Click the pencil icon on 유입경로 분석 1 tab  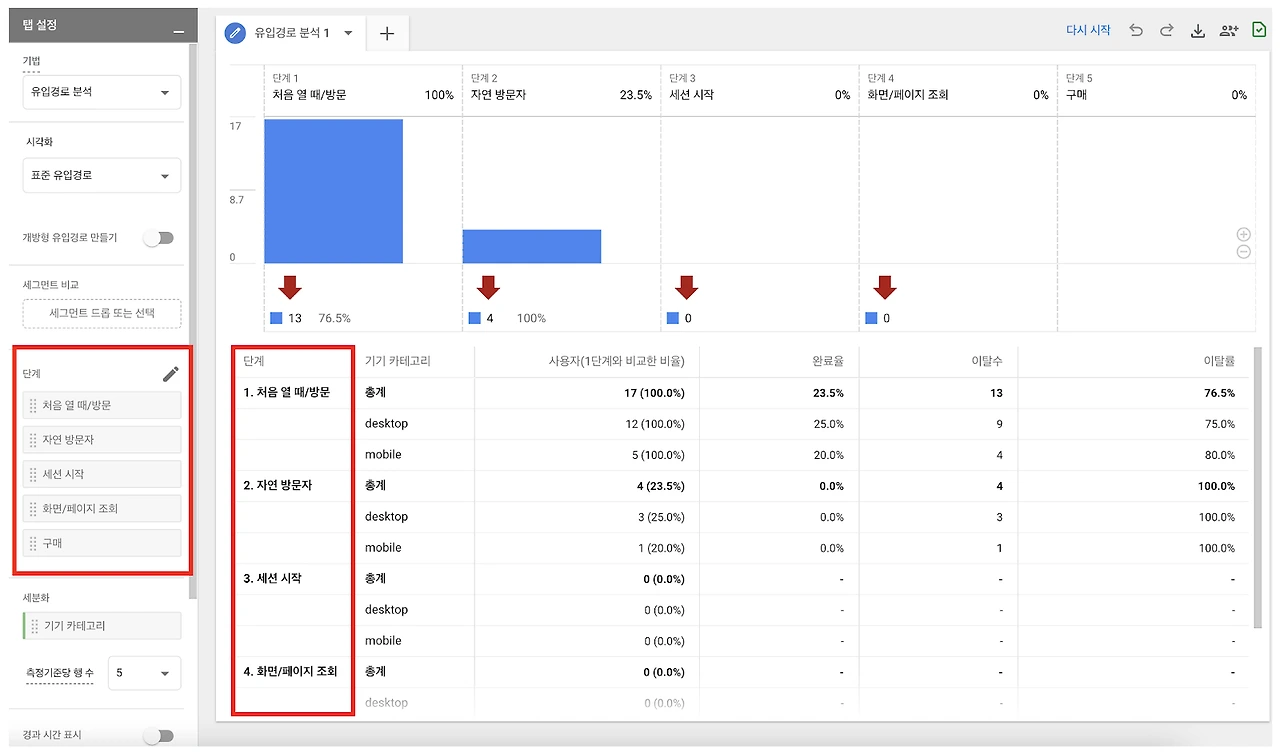pyautogui.click(x=236, y=33)
